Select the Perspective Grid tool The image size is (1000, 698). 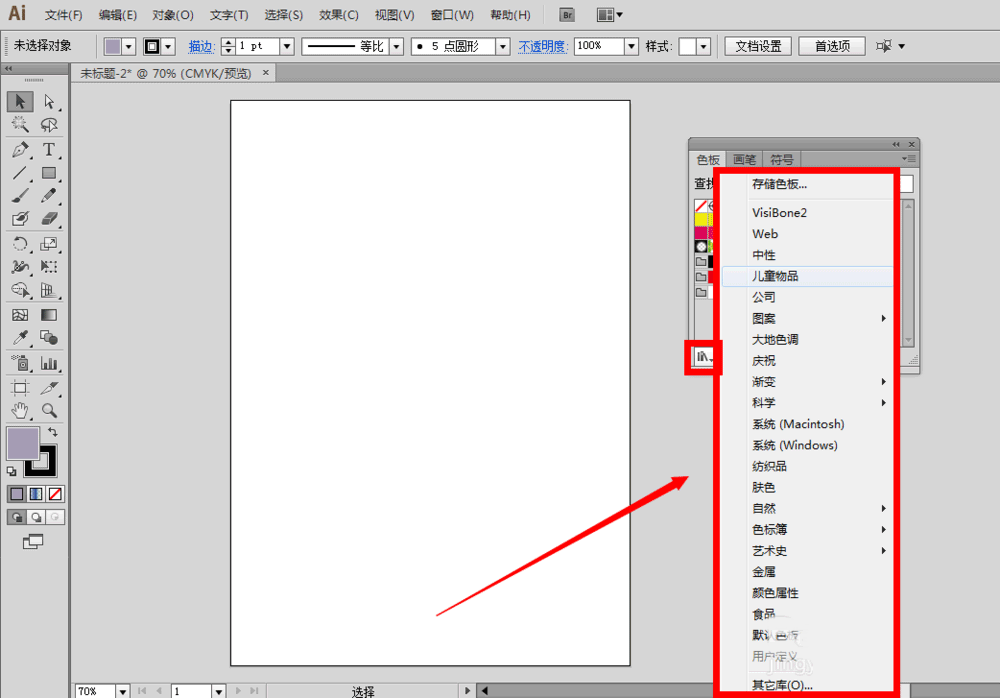[x=49, y=290]
